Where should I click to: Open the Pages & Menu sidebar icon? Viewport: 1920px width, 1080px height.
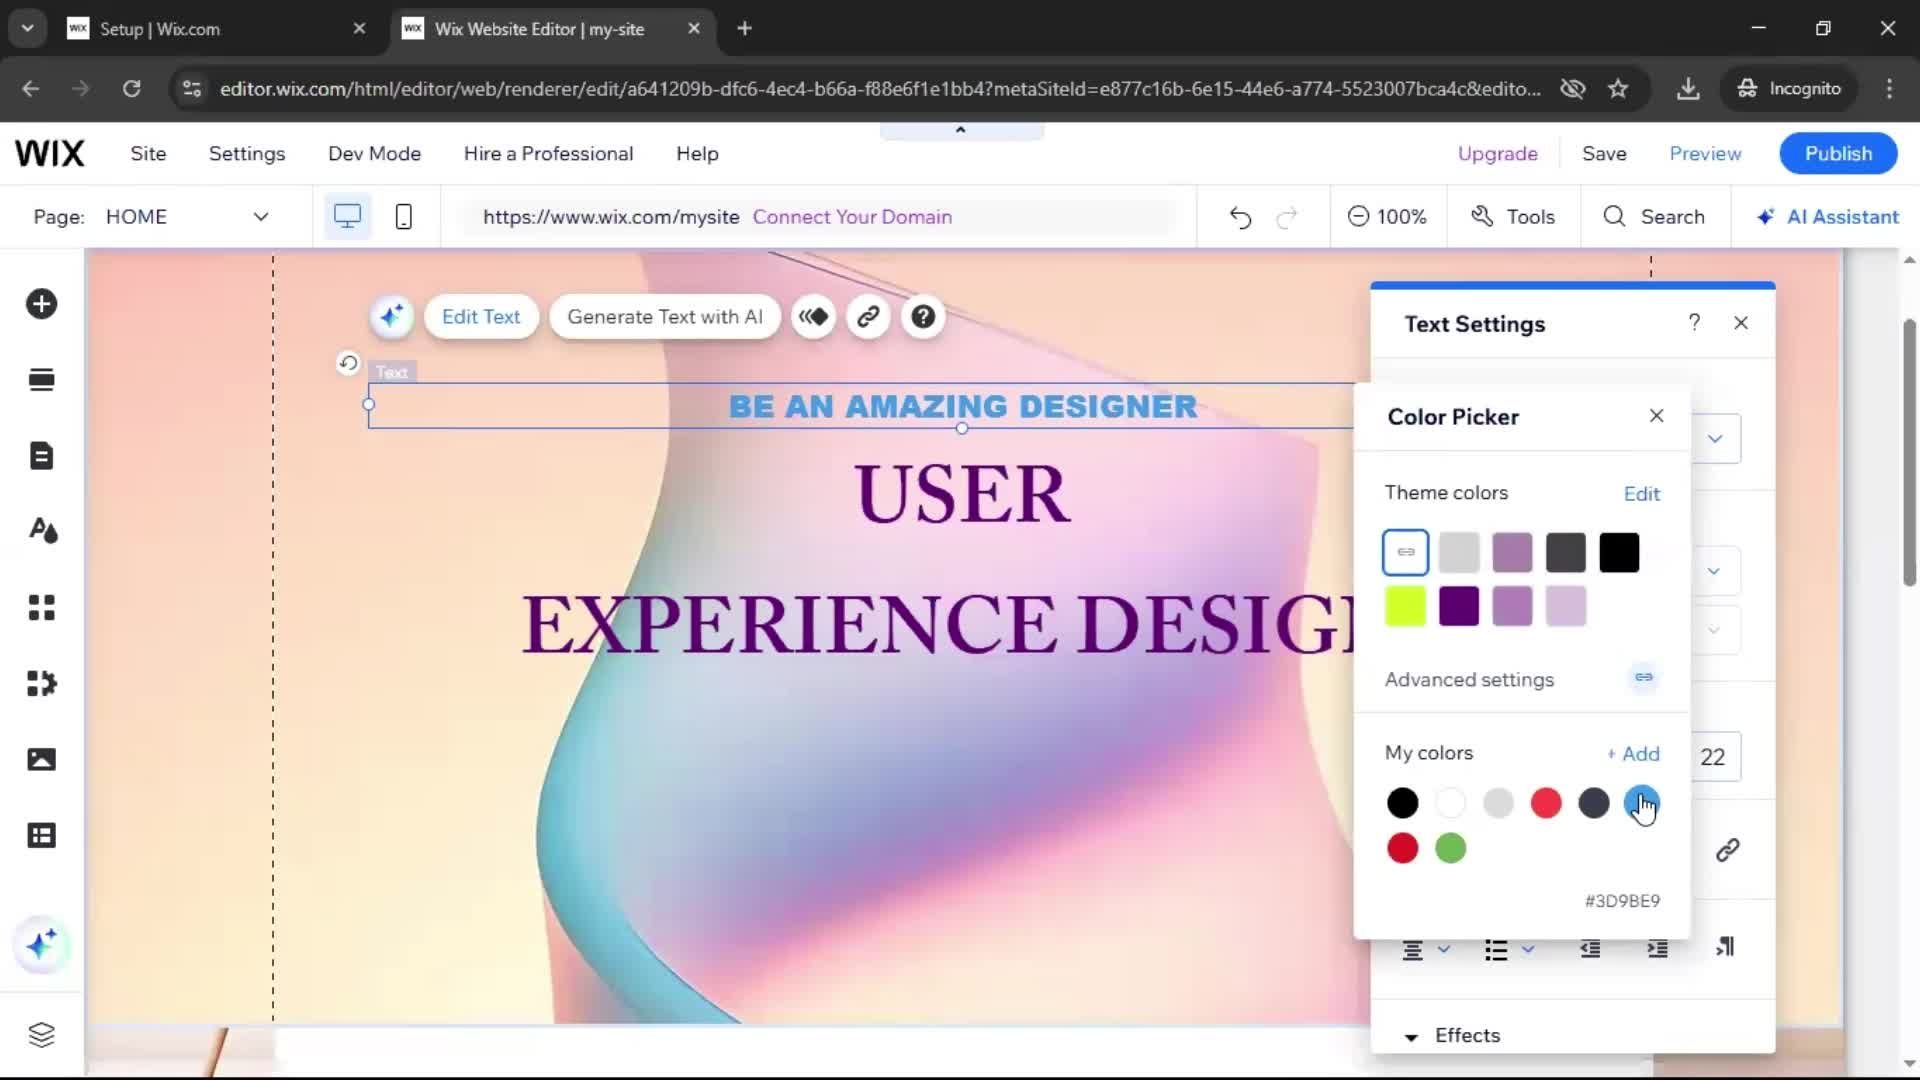[x=41, y=456]
